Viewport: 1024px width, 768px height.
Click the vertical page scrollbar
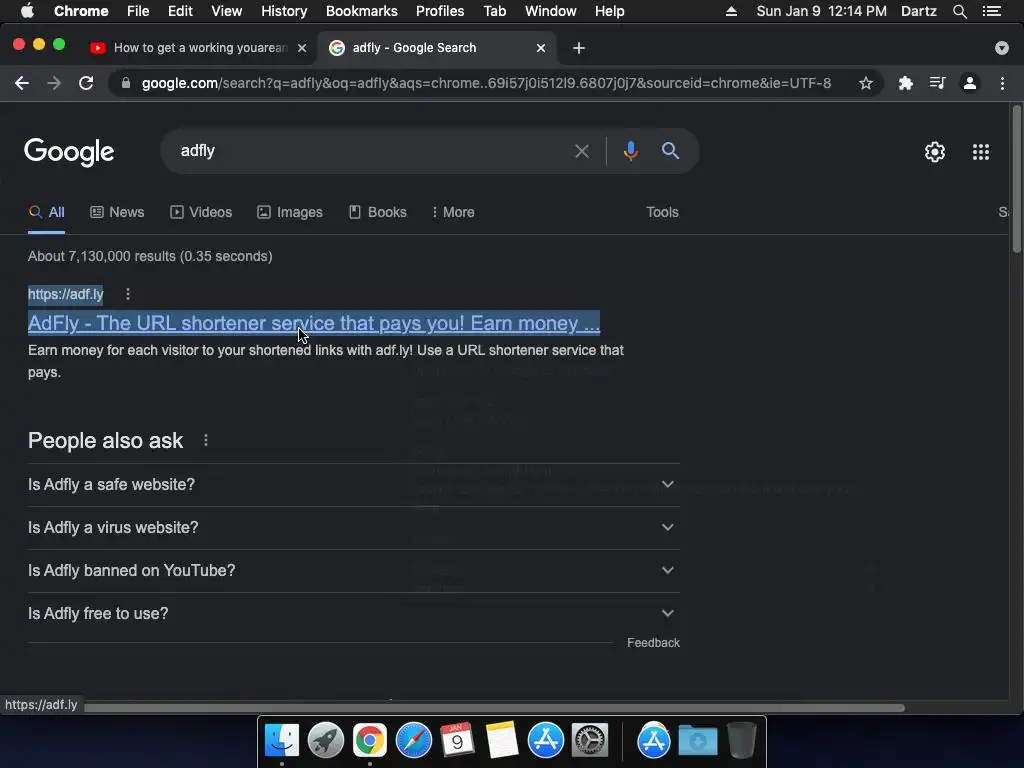1016,180
